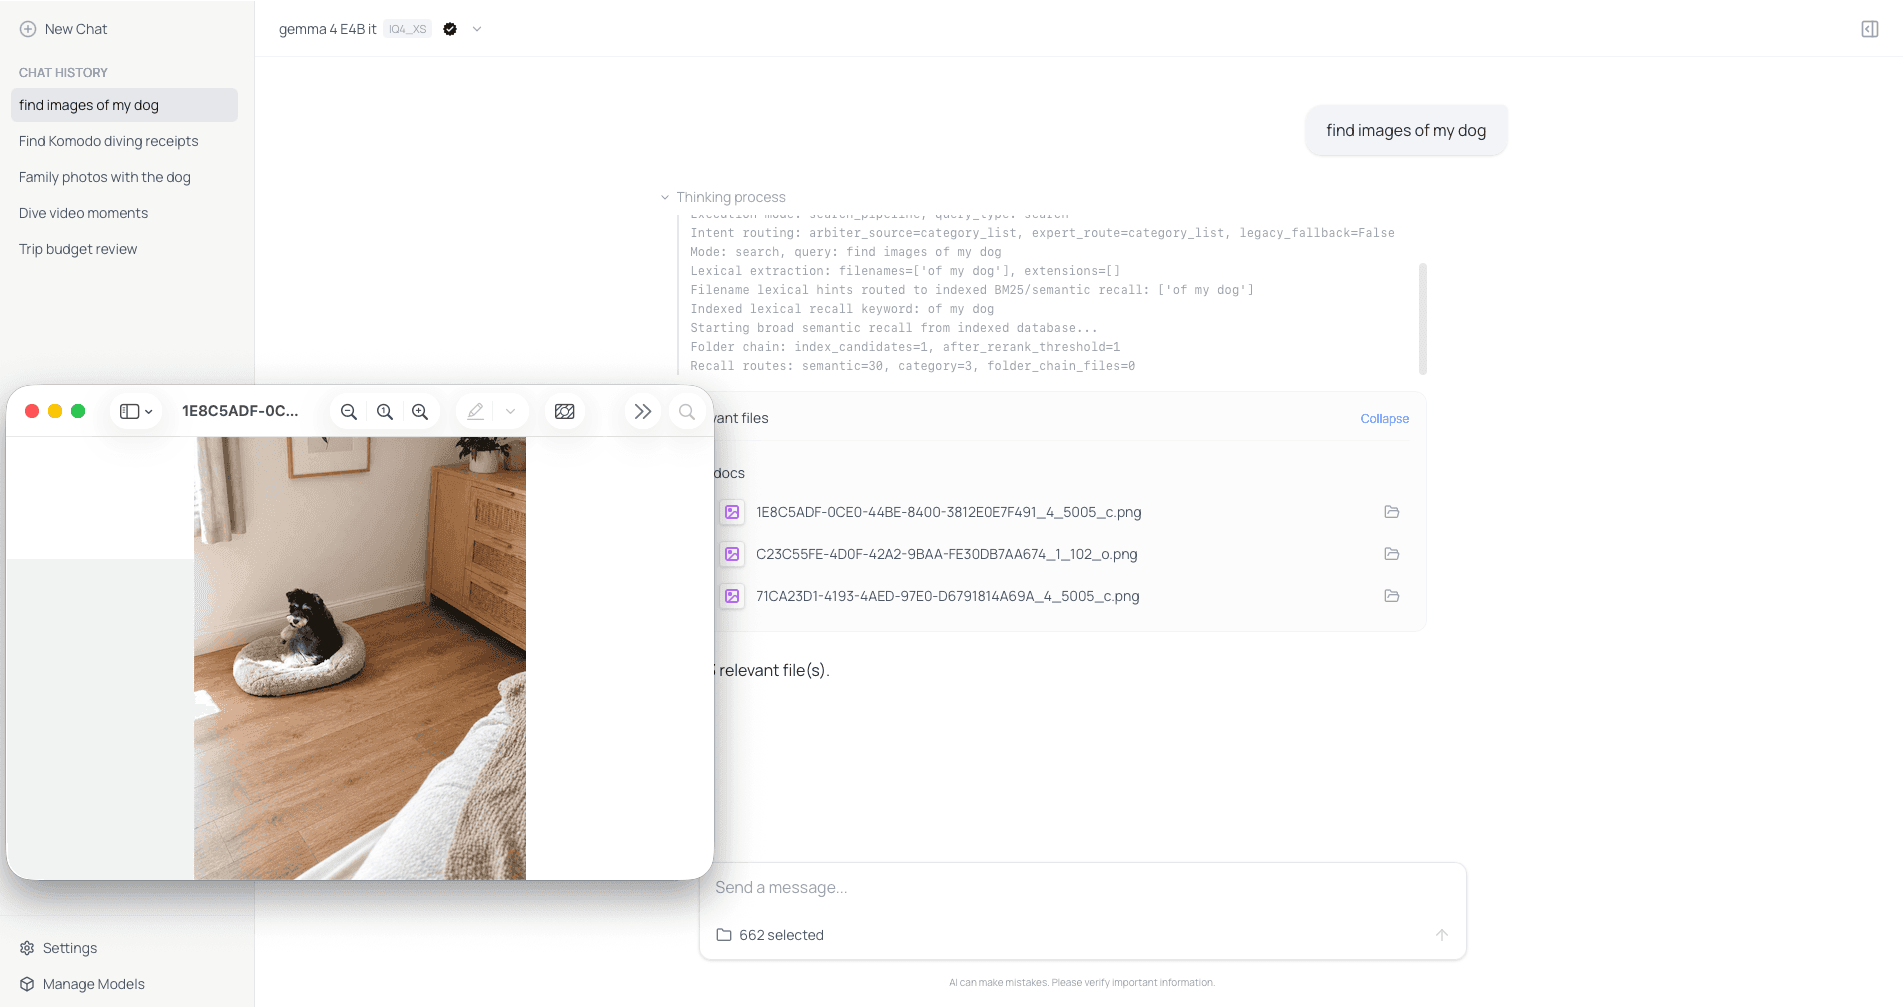Open file 1E8C5ADF-0CE0 png result
This screenshot has height=1007, width=1903.
point(948,512)
